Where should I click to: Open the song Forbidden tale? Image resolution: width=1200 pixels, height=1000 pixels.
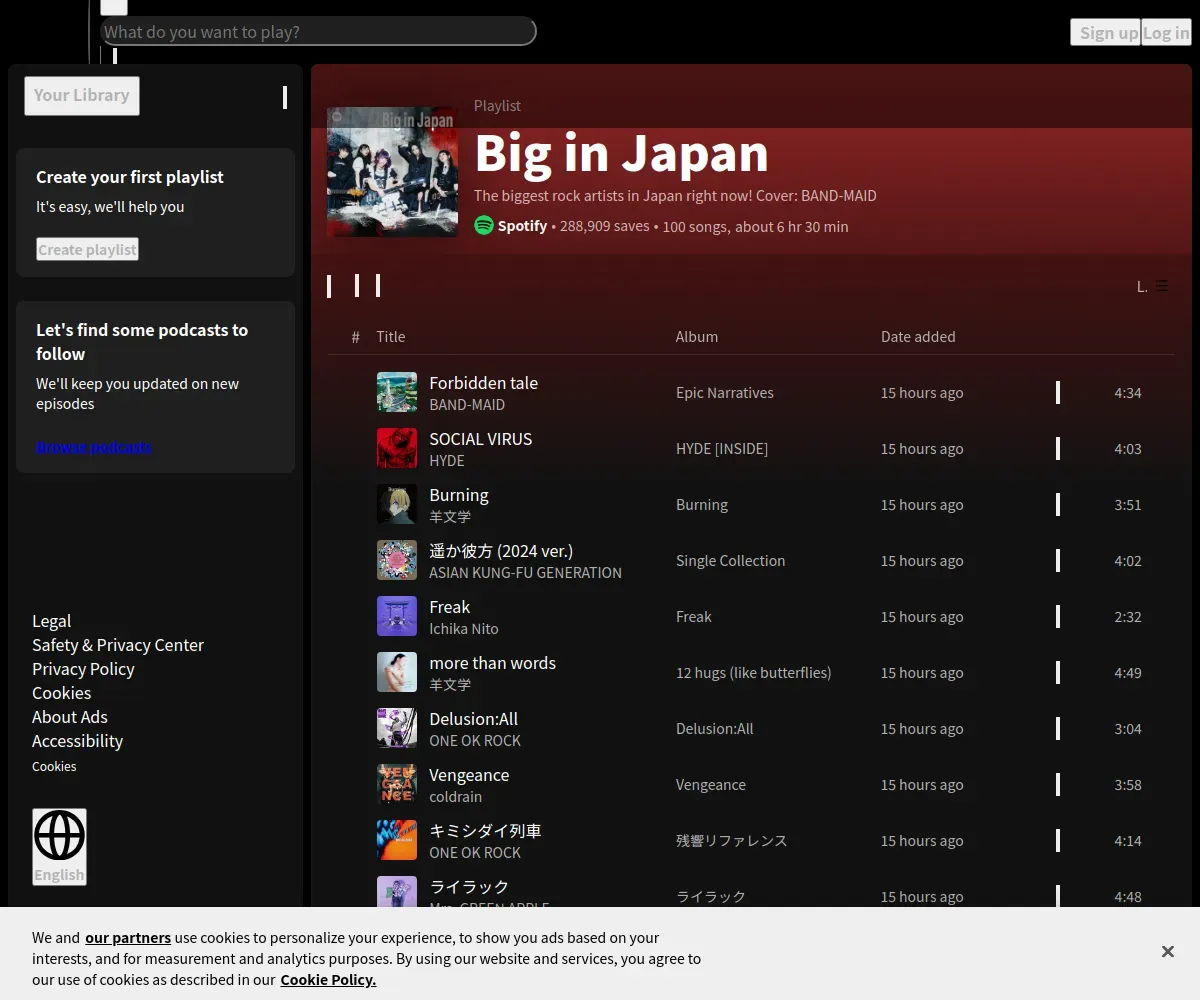click(x=483, y=382)
